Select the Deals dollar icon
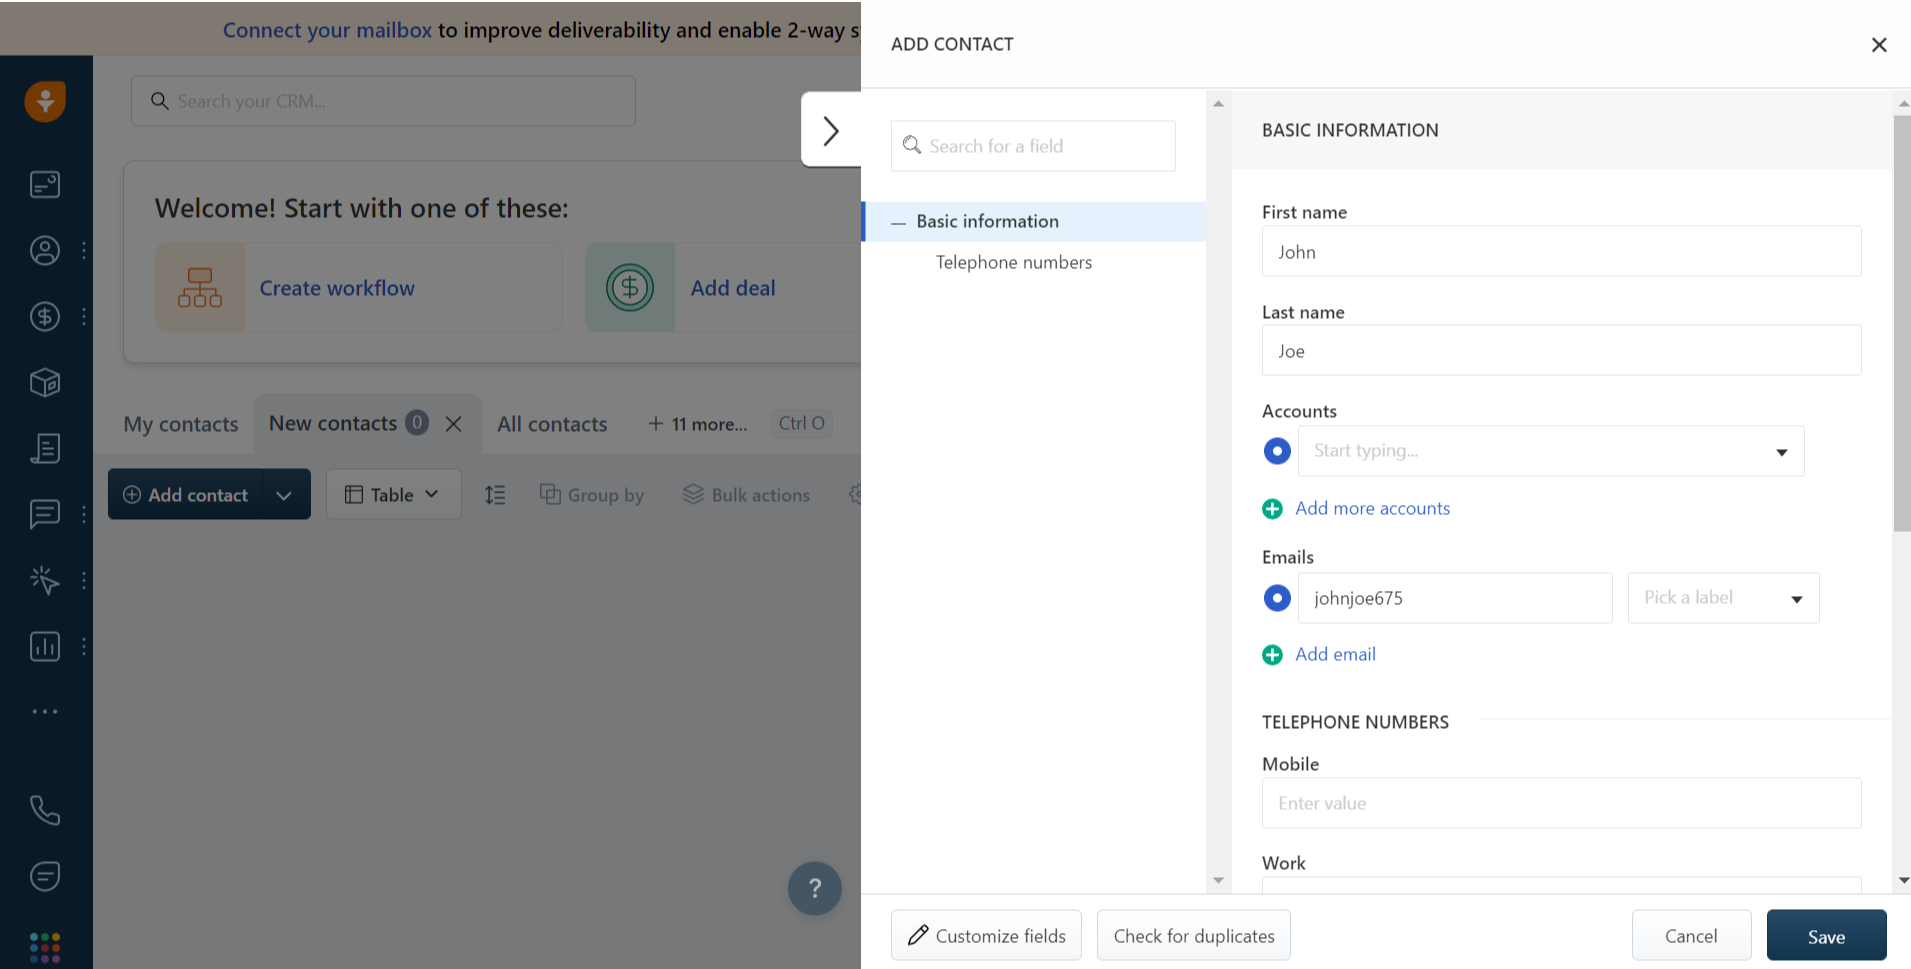 45,316
